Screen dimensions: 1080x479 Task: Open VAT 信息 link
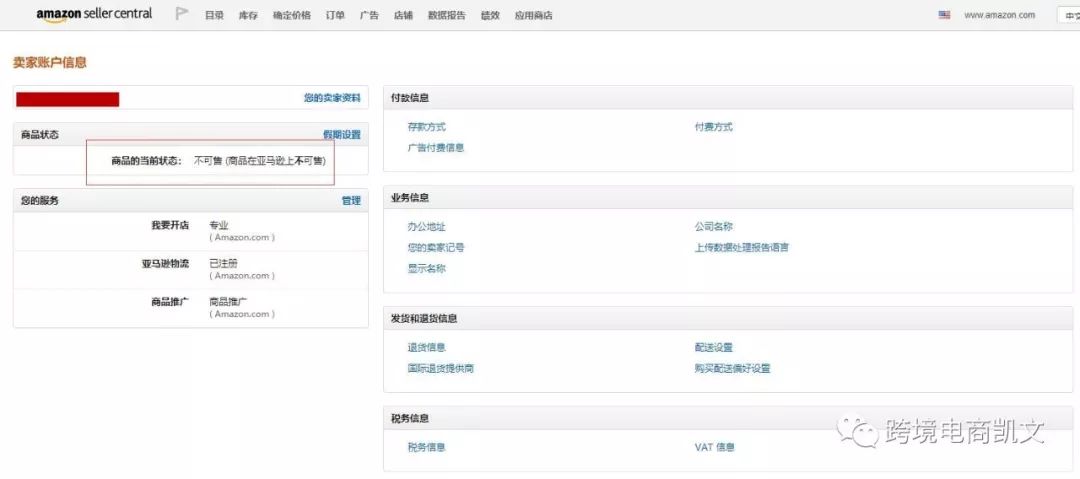[714, 447]
